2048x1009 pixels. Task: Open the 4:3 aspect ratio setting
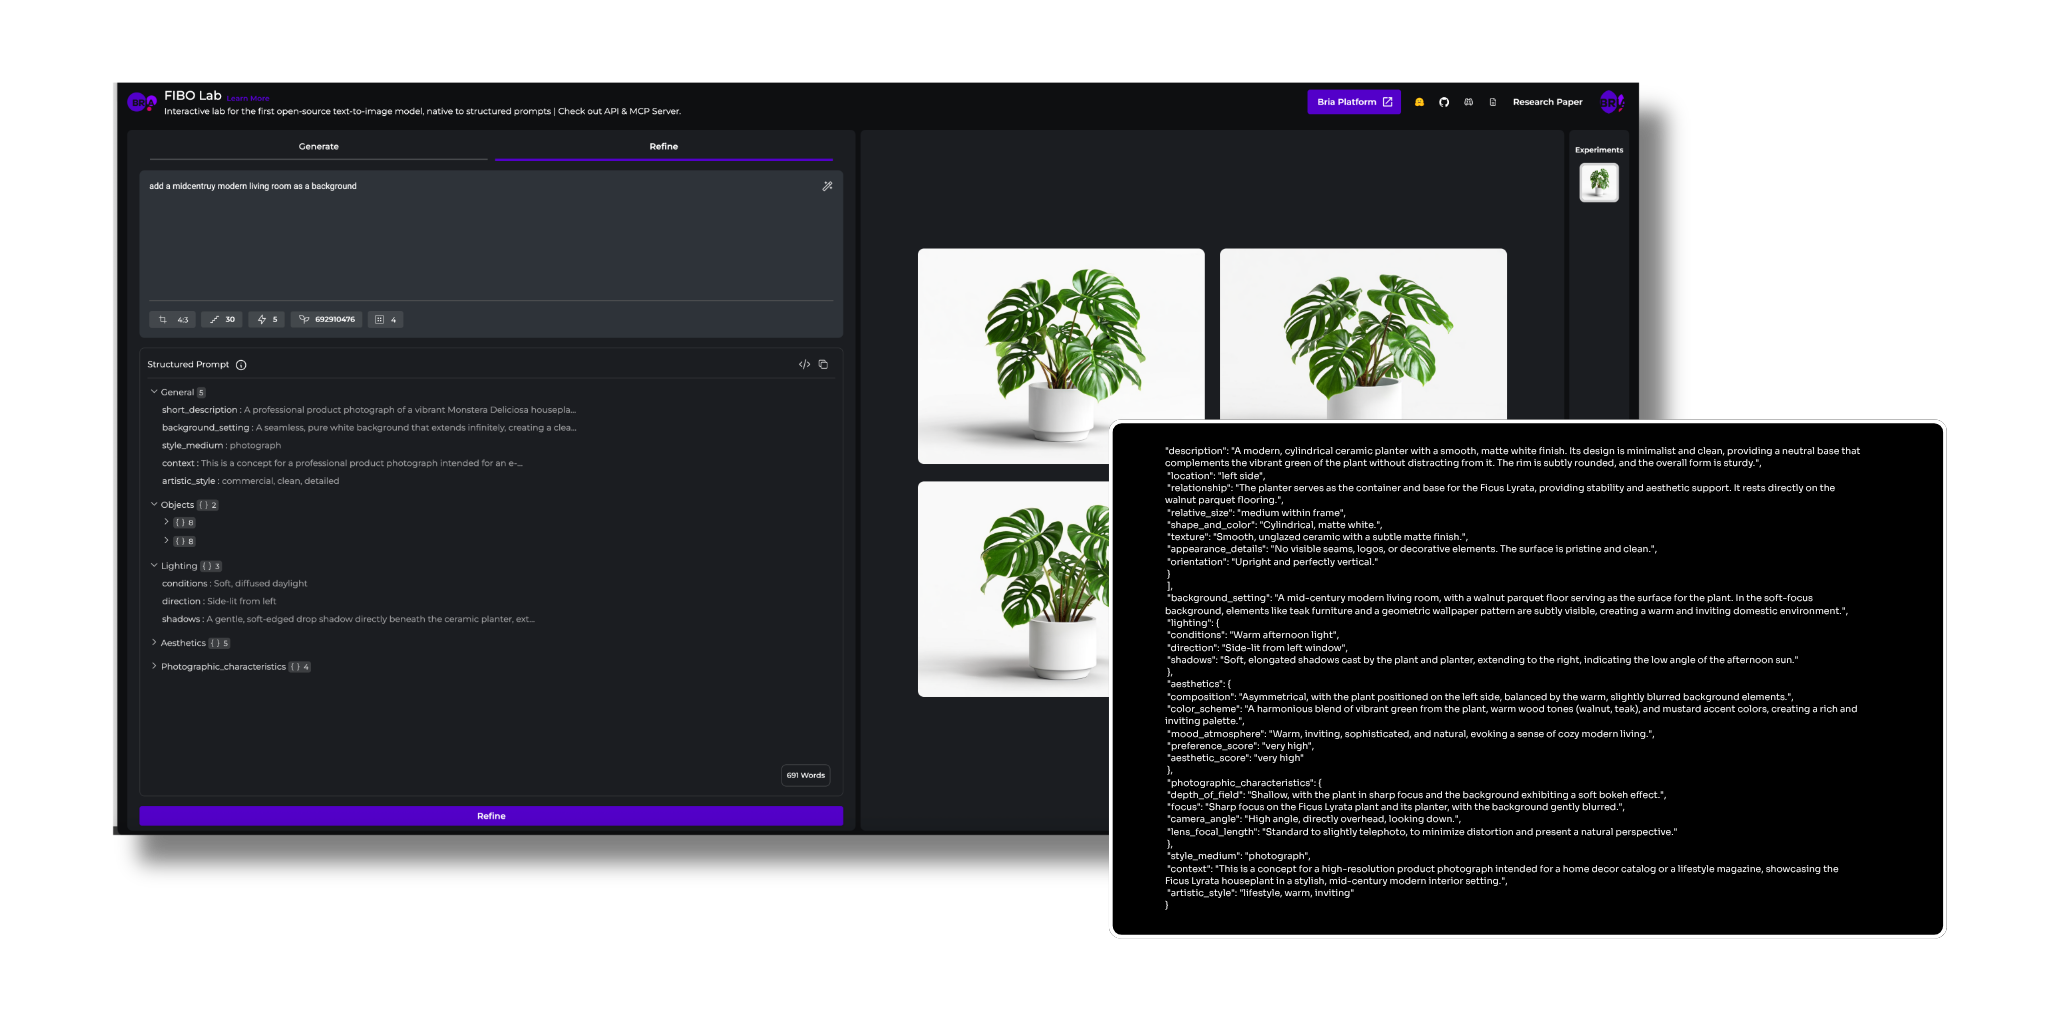pos(172,320)
